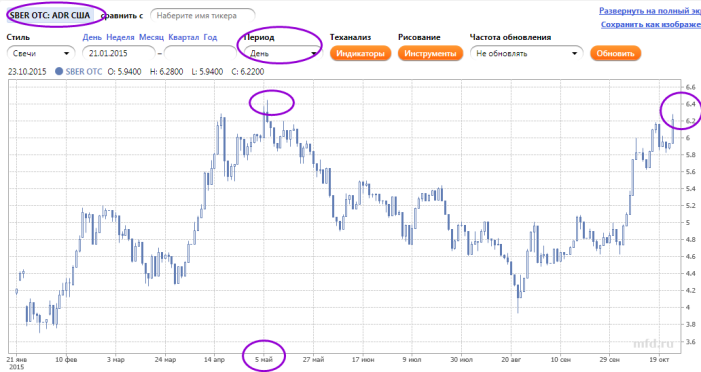Select the 5 price axis label

tap(688, 223)
